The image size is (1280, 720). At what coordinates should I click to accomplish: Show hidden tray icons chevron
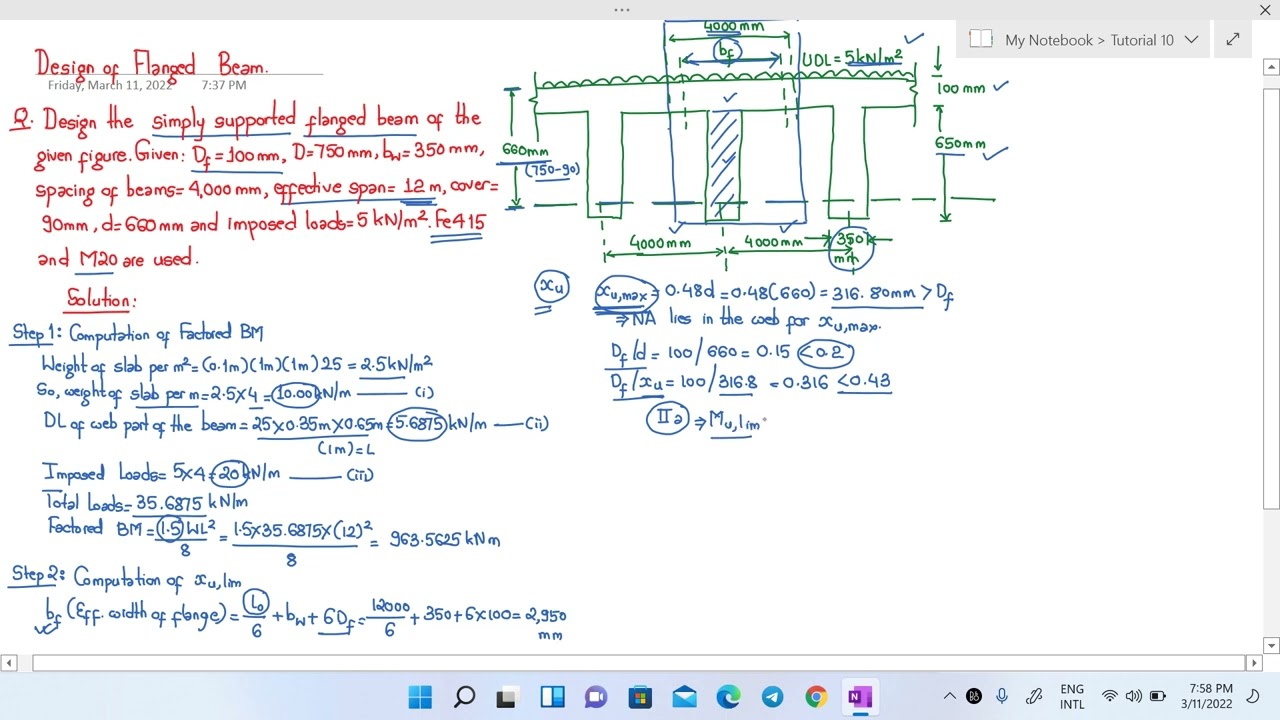tap(948, 696)
